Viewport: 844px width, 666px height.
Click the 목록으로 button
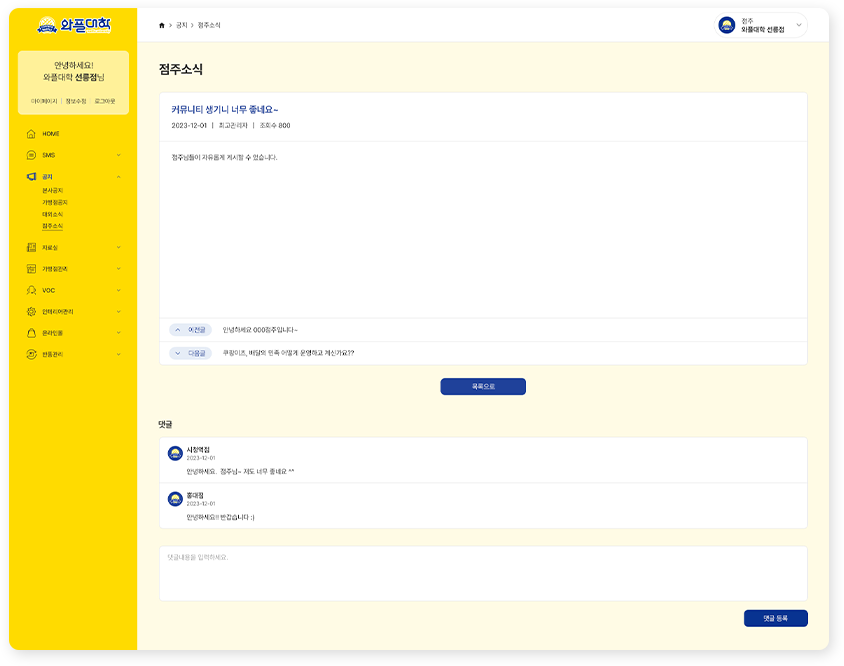482,386
